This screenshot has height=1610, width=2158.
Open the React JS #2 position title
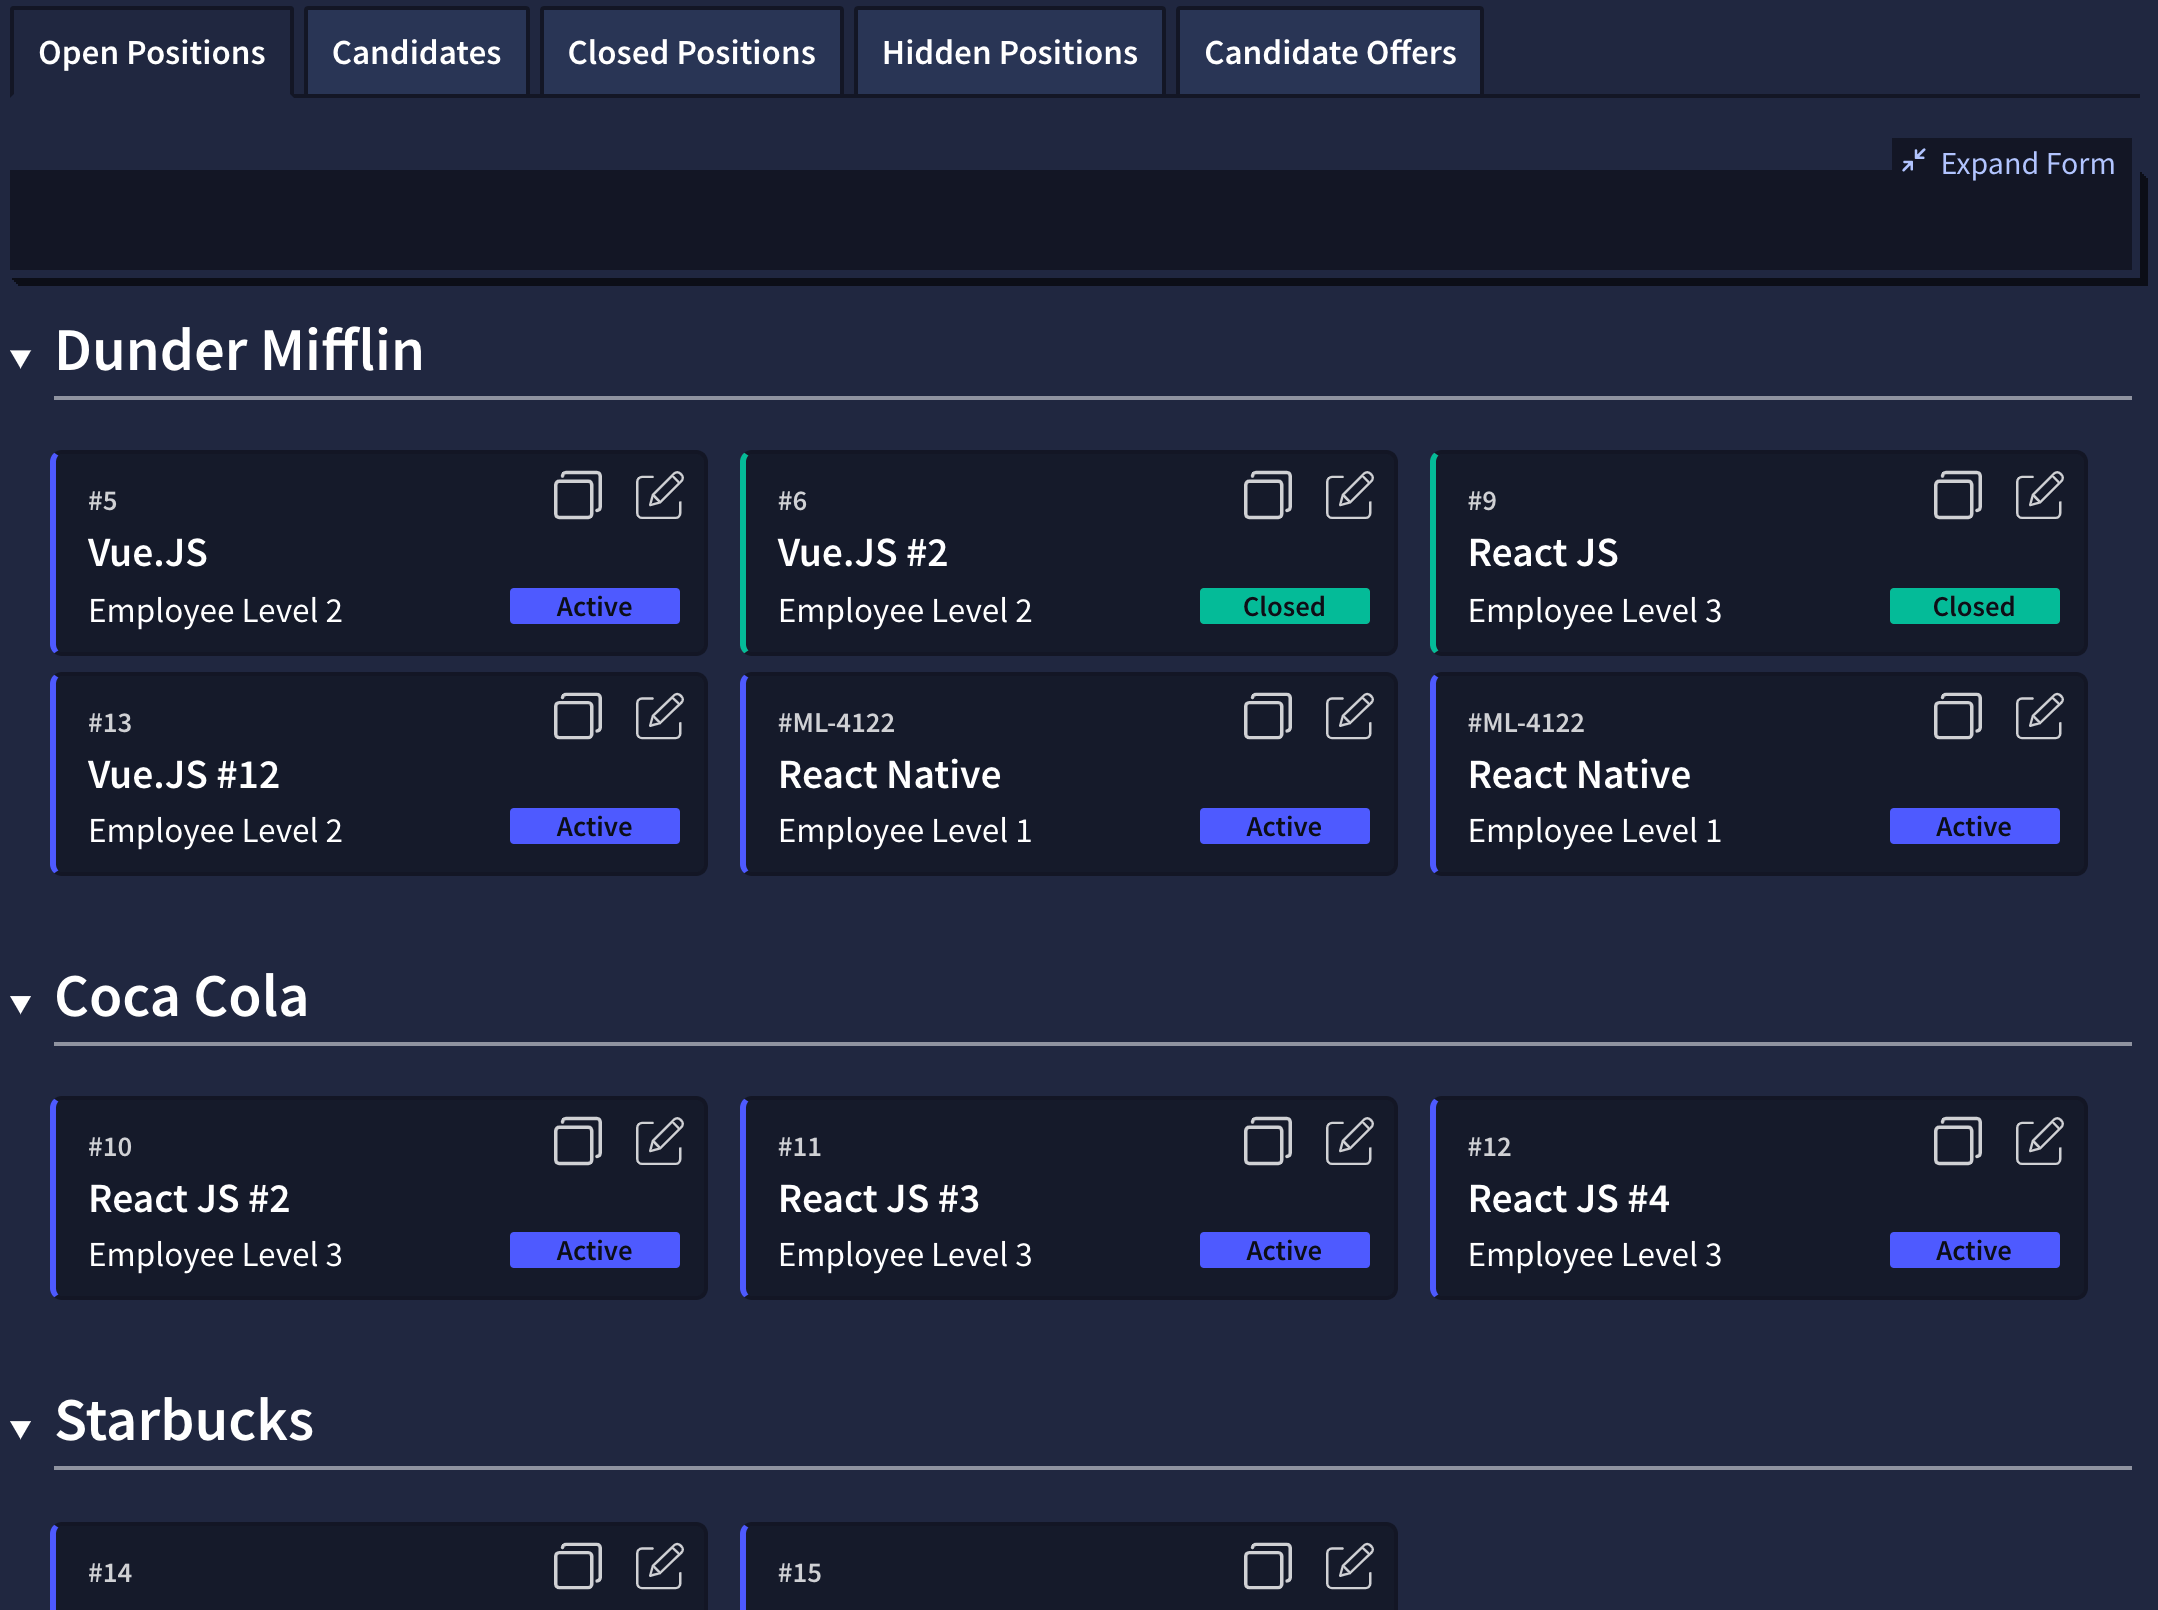(189, 1199)
